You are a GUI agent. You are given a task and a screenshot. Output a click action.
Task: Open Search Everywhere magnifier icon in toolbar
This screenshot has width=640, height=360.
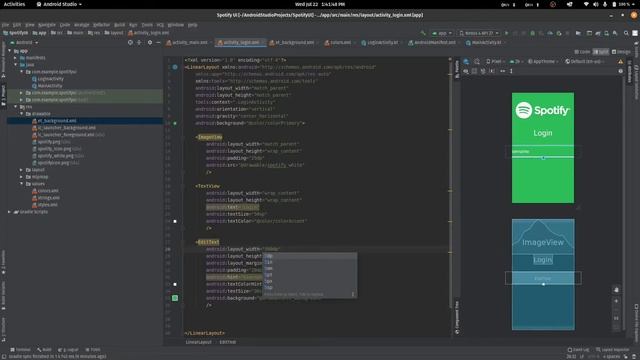point(626,33)
